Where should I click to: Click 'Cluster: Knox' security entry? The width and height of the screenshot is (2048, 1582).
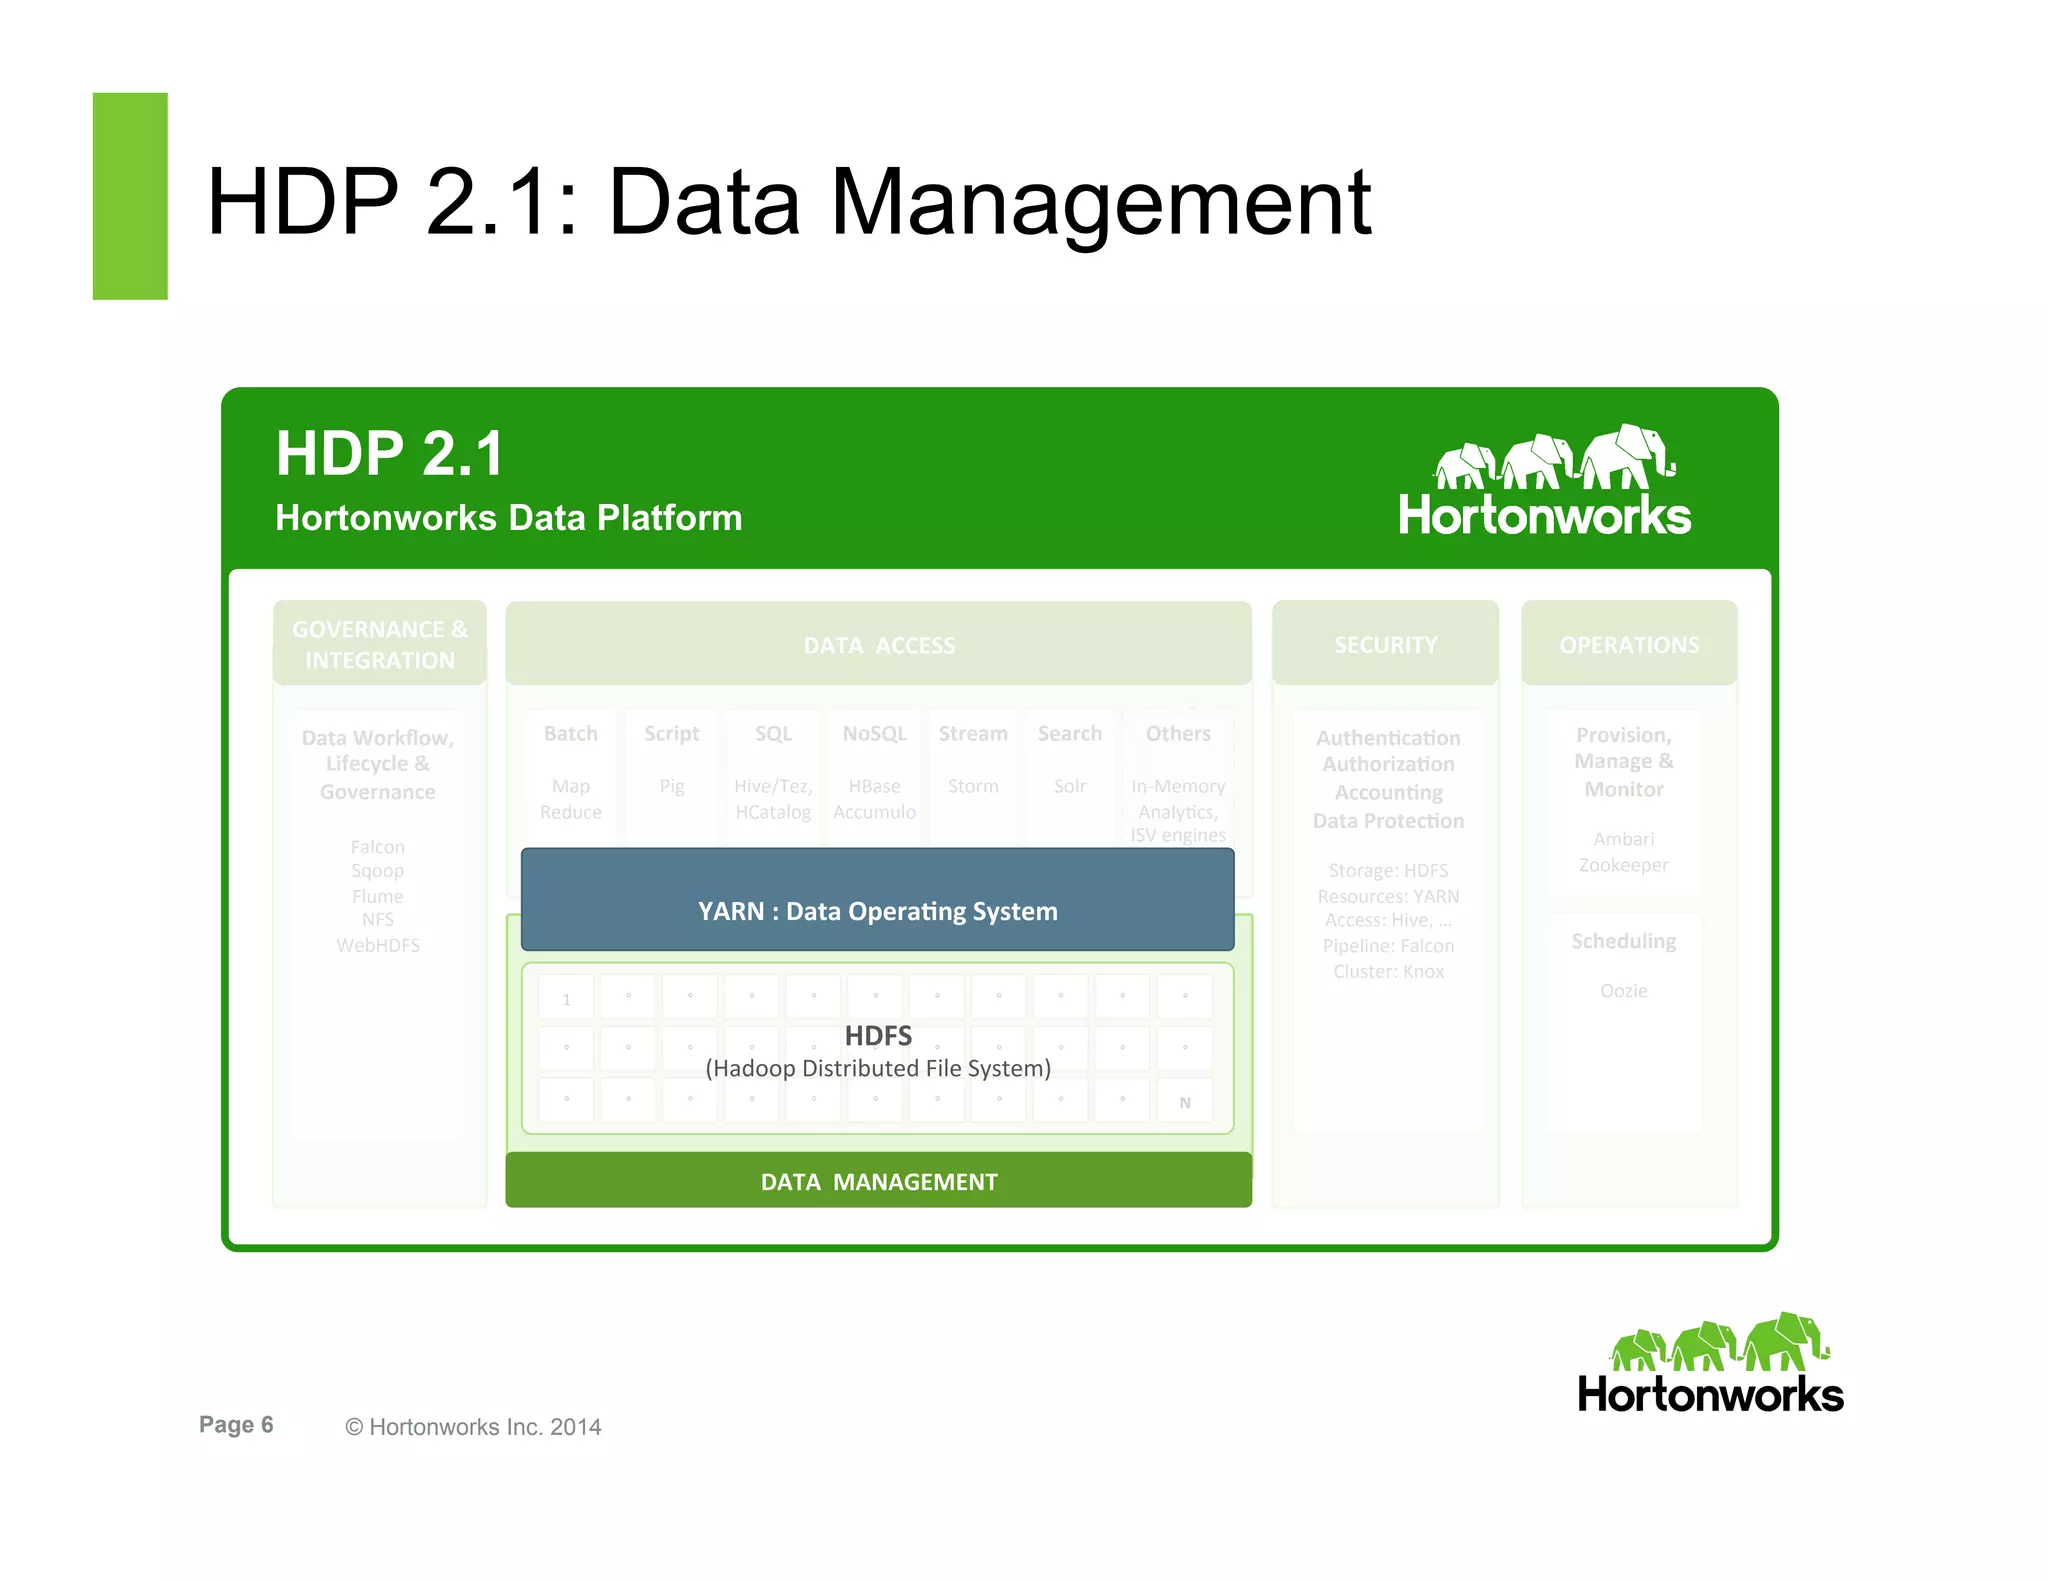coord(1388,971)
